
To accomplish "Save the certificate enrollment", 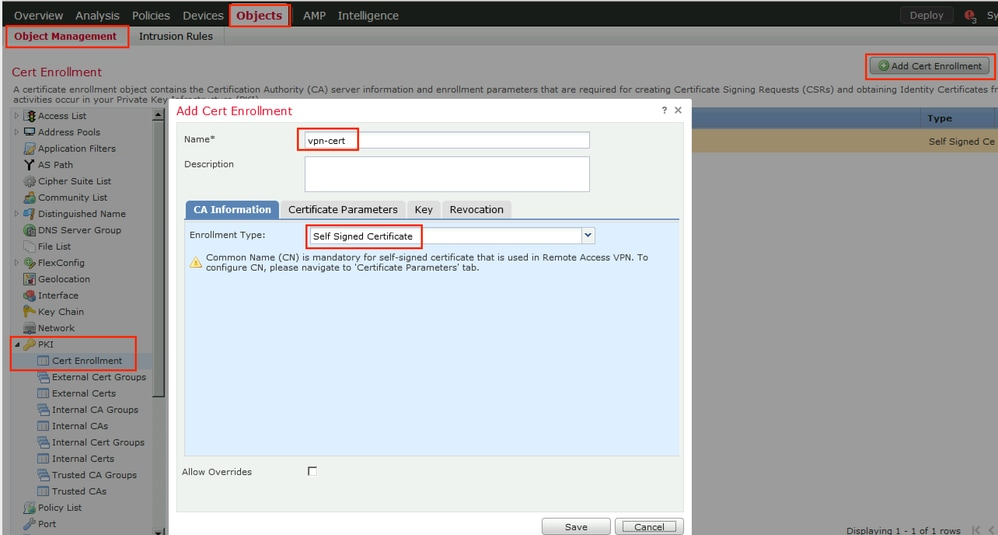I will coord(576,526).
